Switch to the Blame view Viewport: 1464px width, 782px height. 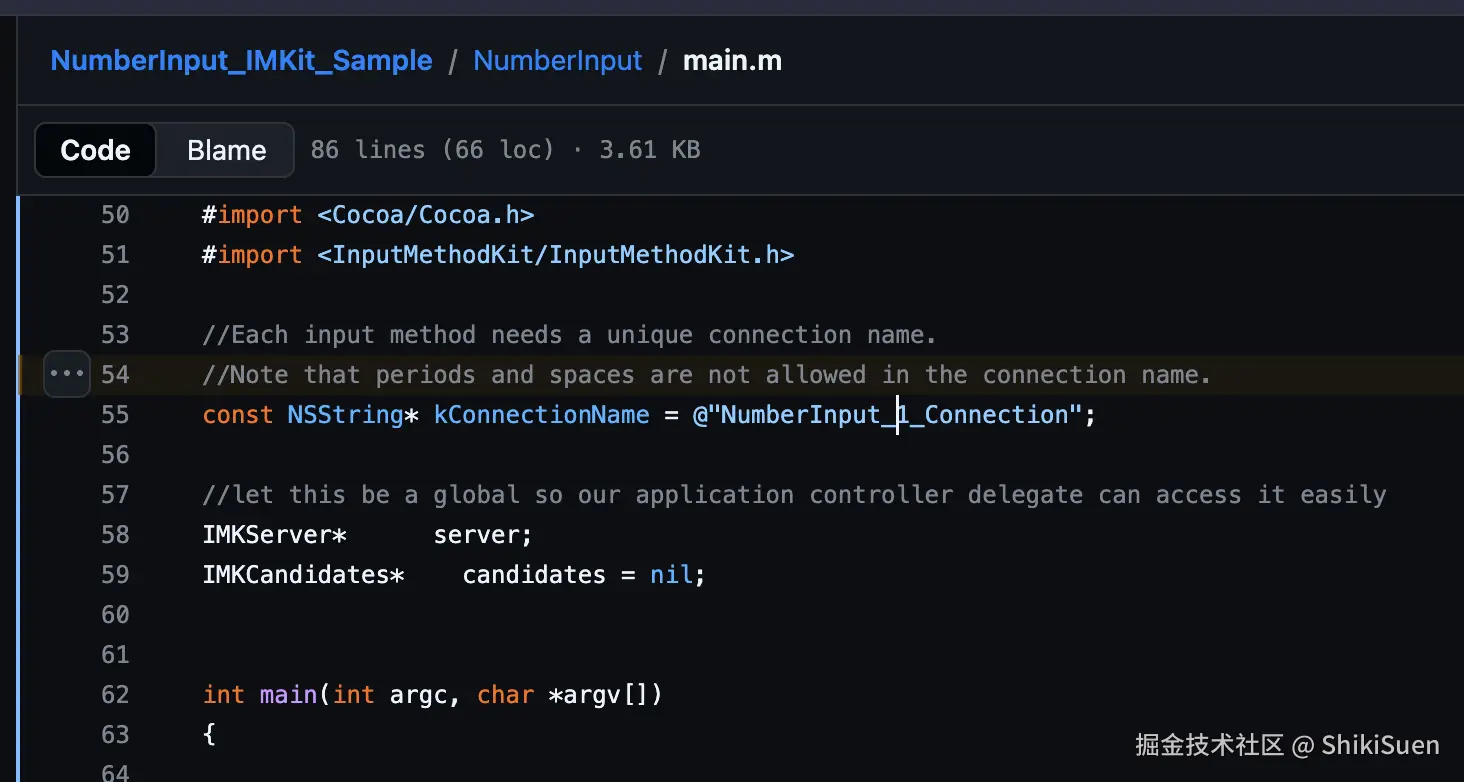(226, 150)
